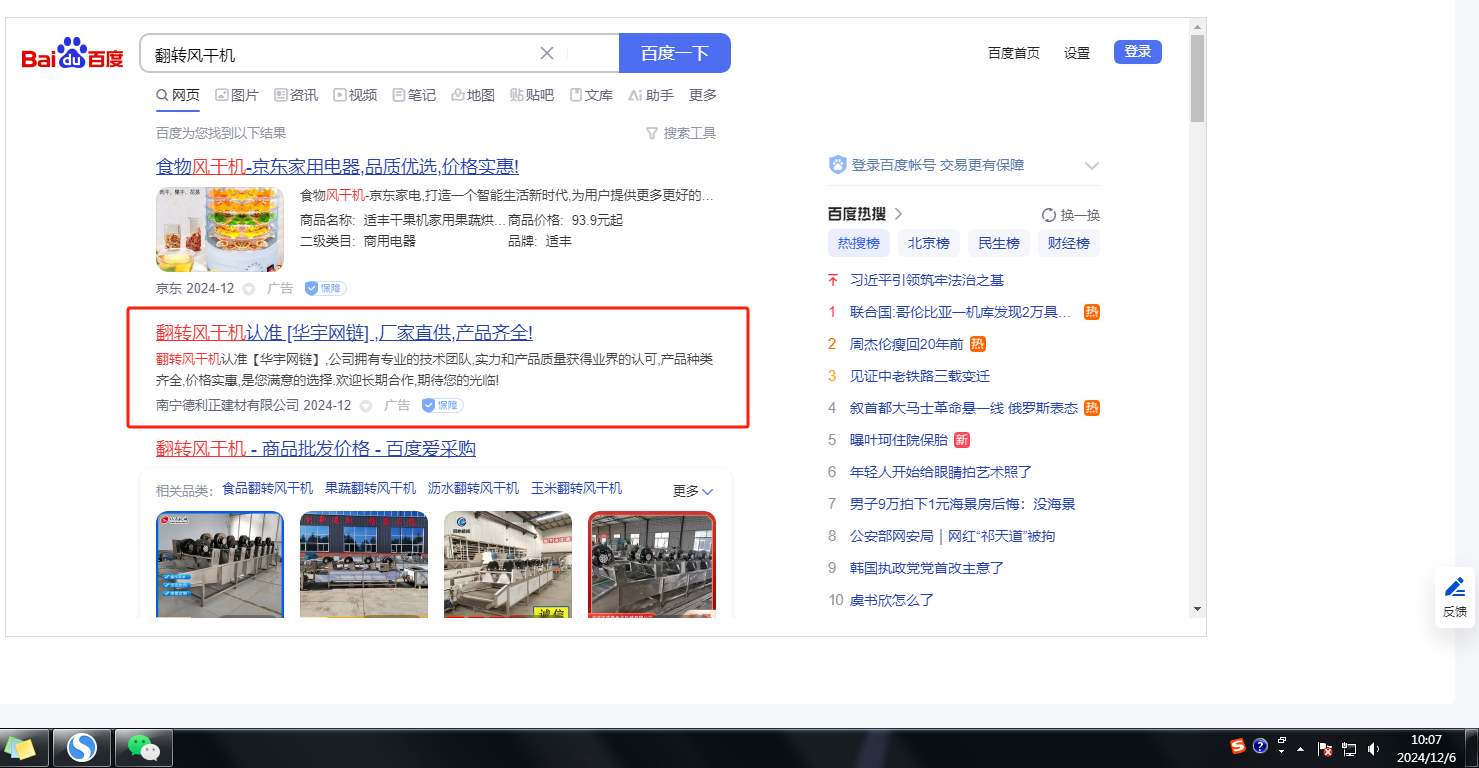Click the volume speaker icon in system tray
This screenshot has height=768, width=1479.
pos(1374,748)
